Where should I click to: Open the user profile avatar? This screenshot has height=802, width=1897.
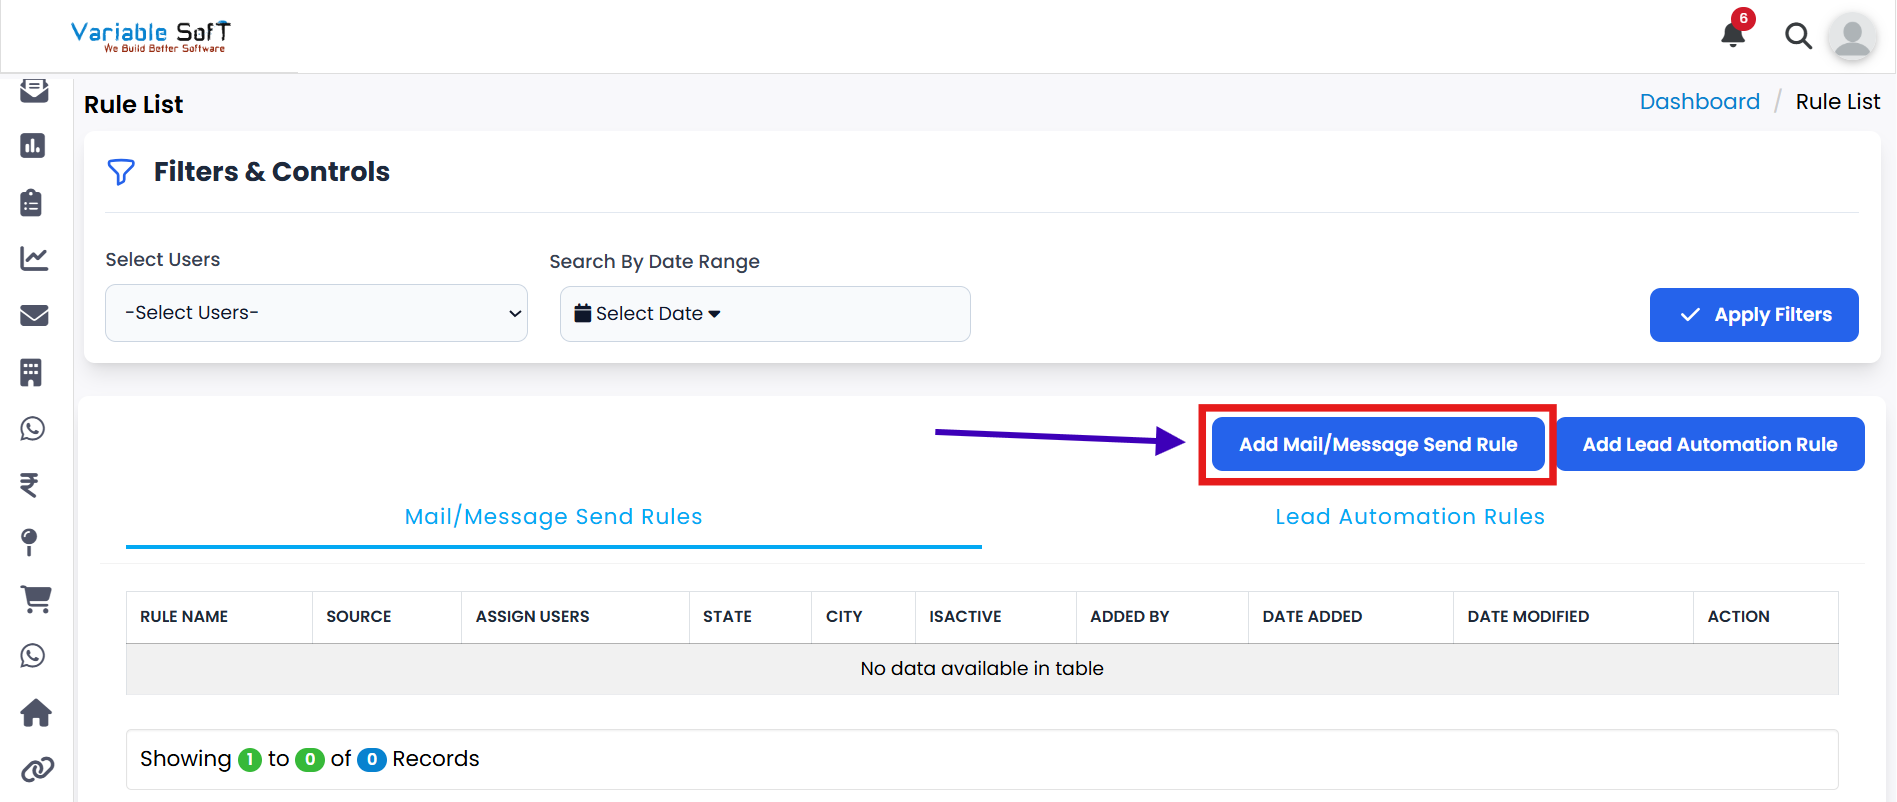[x=1852, y=36]
